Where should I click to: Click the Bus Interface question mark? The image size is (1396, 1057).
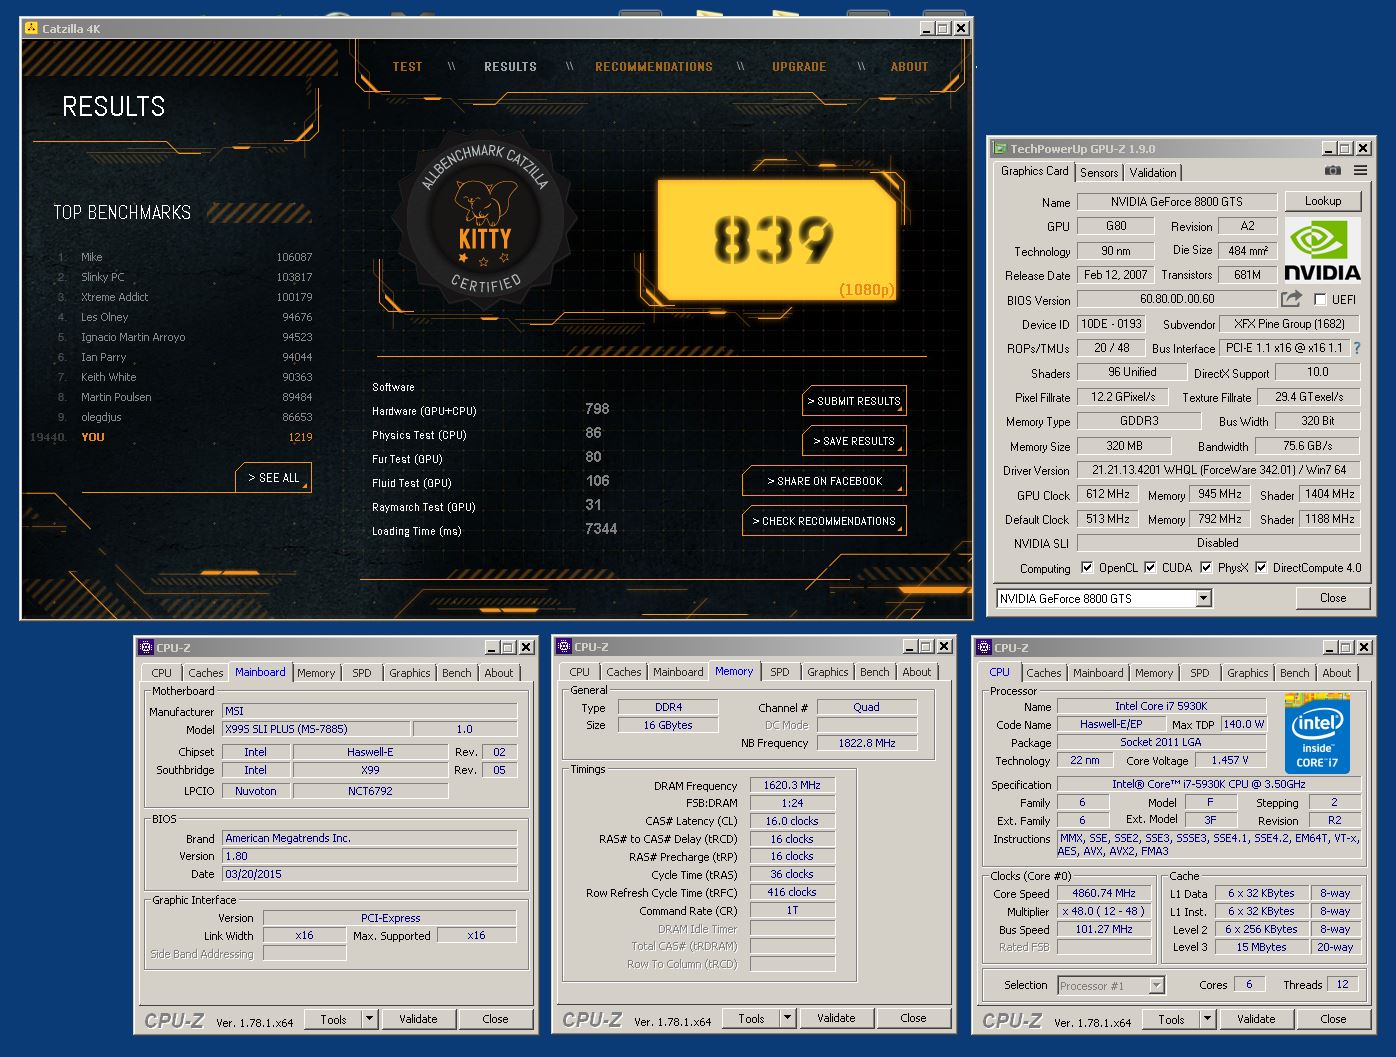pyautogui.click(x=1357, y=348)
